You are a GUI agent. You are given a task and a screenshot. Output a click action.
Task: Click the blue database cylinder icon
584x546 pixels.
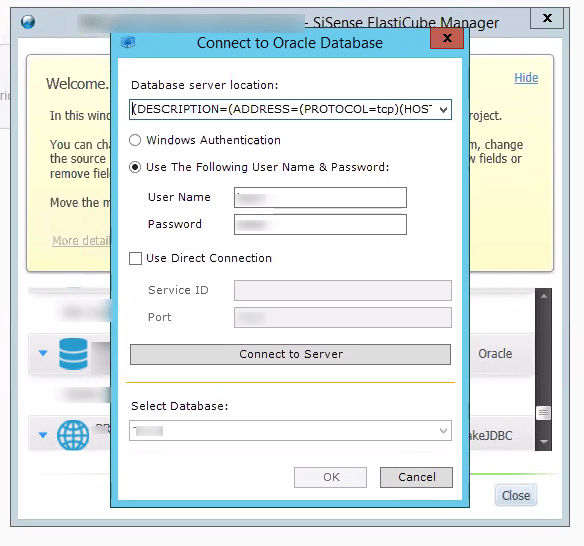click(73, 354)
